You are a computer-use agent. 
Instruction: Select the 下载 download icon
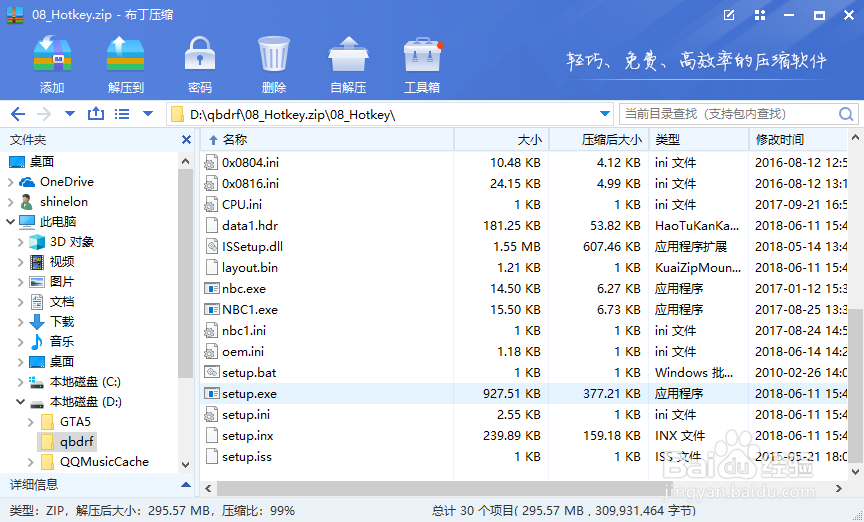[37, 321]
